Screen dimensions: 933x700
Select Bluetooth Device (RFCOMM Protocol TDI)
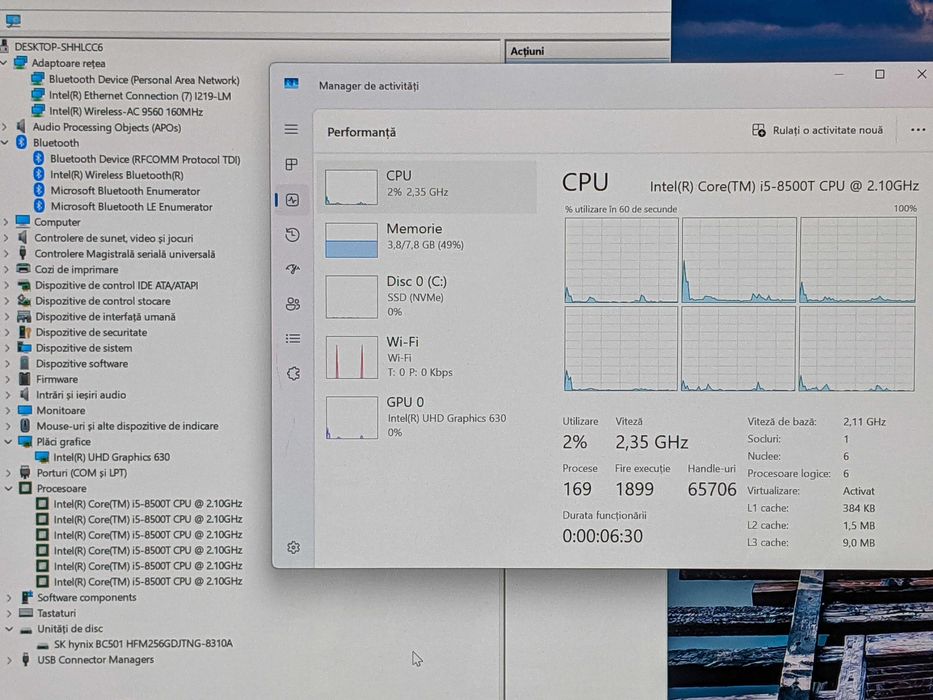pos(145,159)
